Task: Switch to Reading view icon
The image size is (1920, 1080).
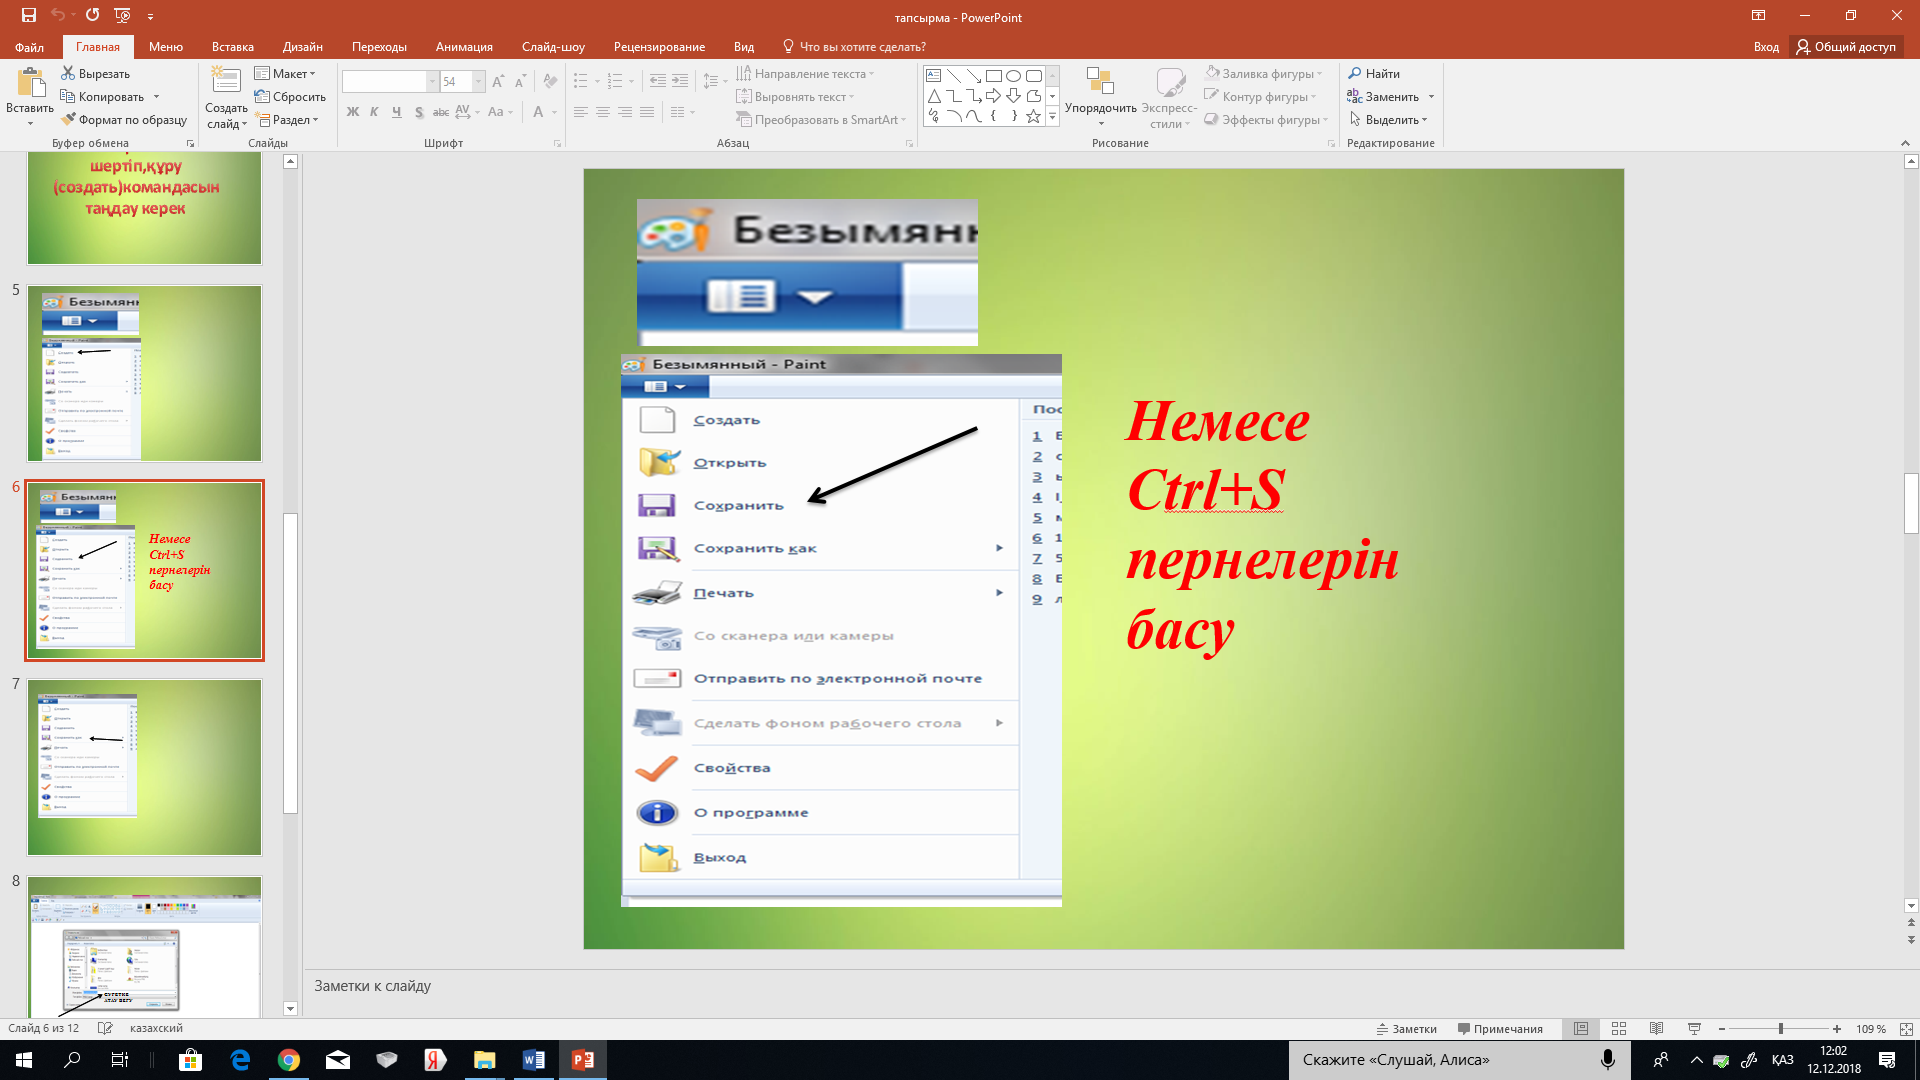Action: (1656, 1028)
